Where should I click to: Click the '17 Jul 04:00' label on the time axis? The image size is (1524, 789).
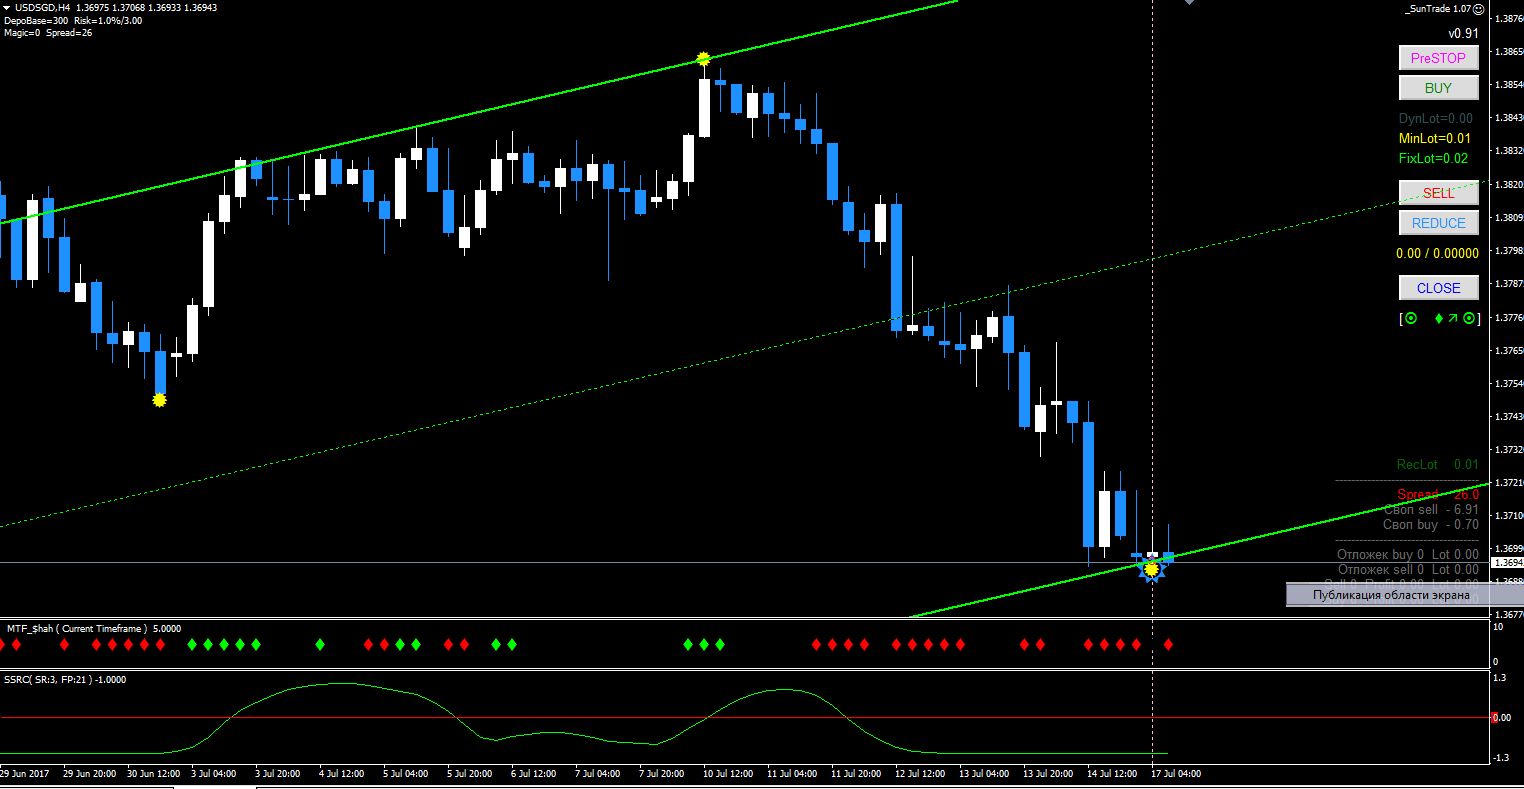[x=1175, y=774]
